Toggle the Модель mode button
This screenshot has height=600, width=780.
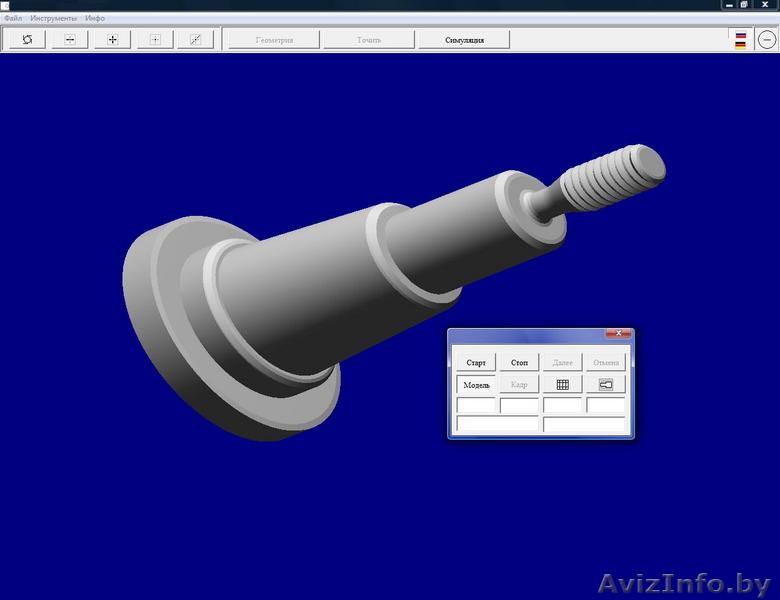pyautogui.click(x=476, y=384)
